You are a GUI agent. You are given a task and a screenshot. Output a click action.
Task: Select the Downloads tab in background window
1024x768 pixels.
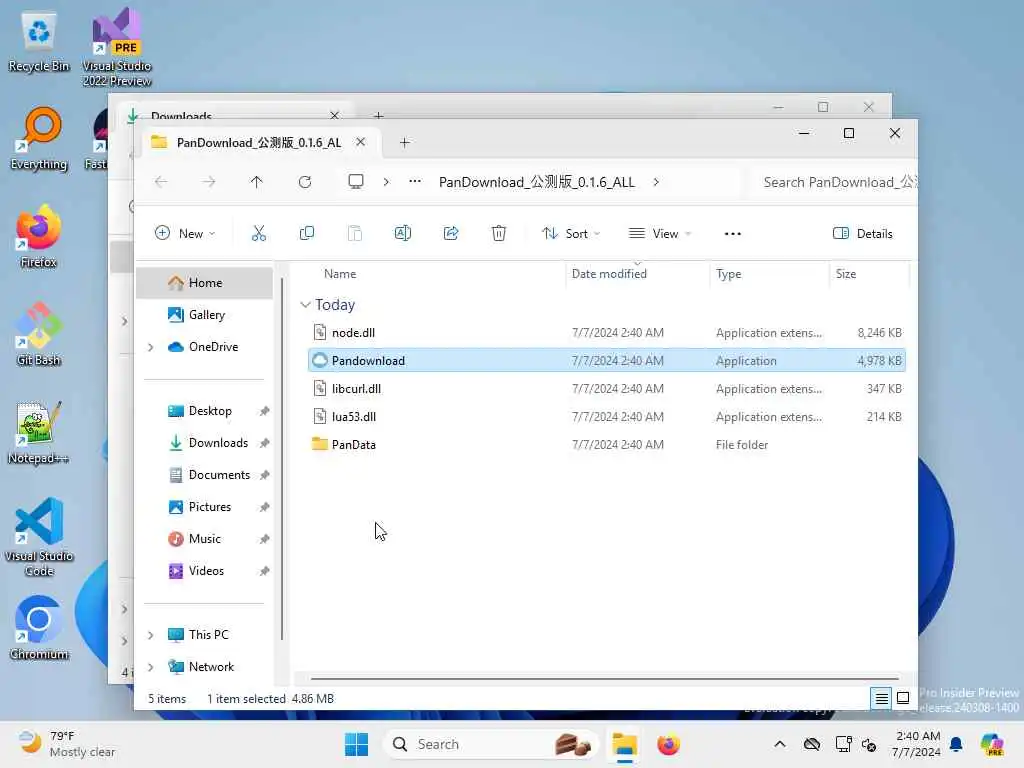tap(235, 112)
